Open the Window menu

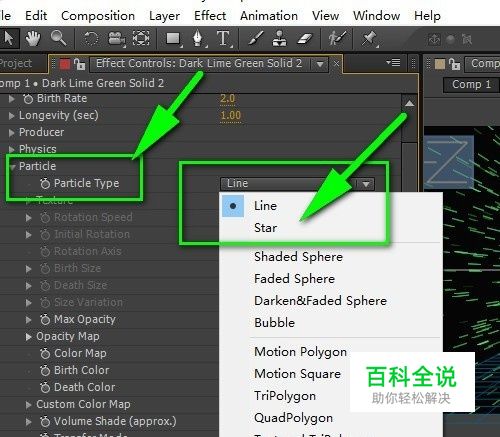coord(376,16)
